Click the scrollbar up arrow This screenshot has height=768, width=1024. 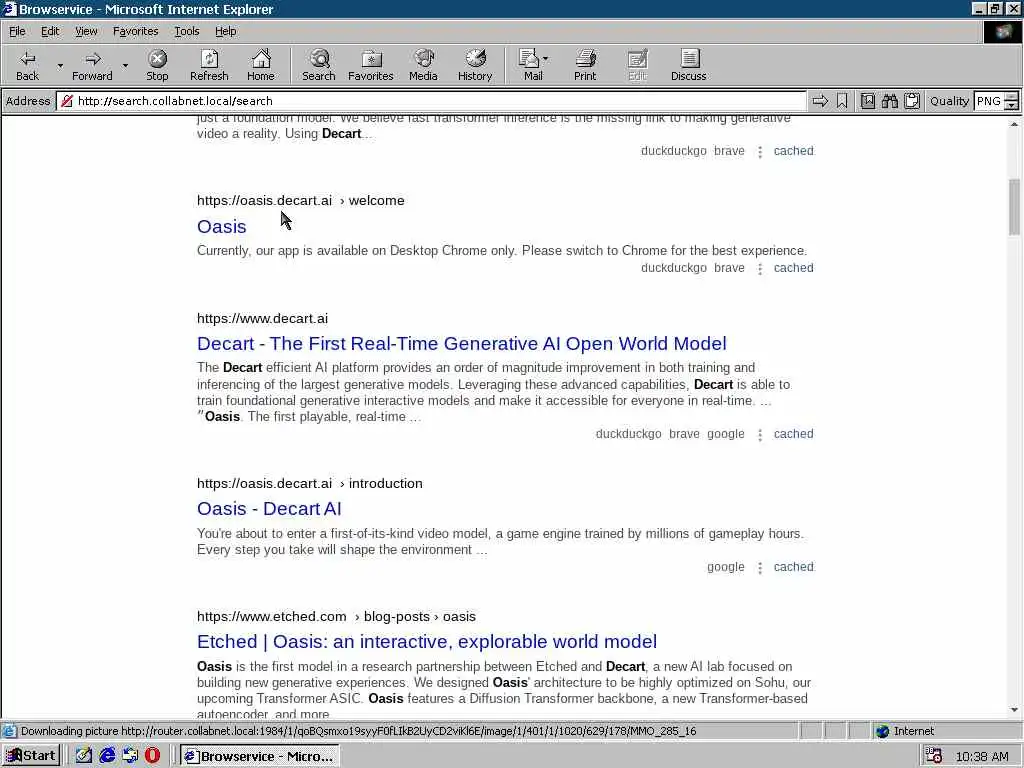(1014, 123)
